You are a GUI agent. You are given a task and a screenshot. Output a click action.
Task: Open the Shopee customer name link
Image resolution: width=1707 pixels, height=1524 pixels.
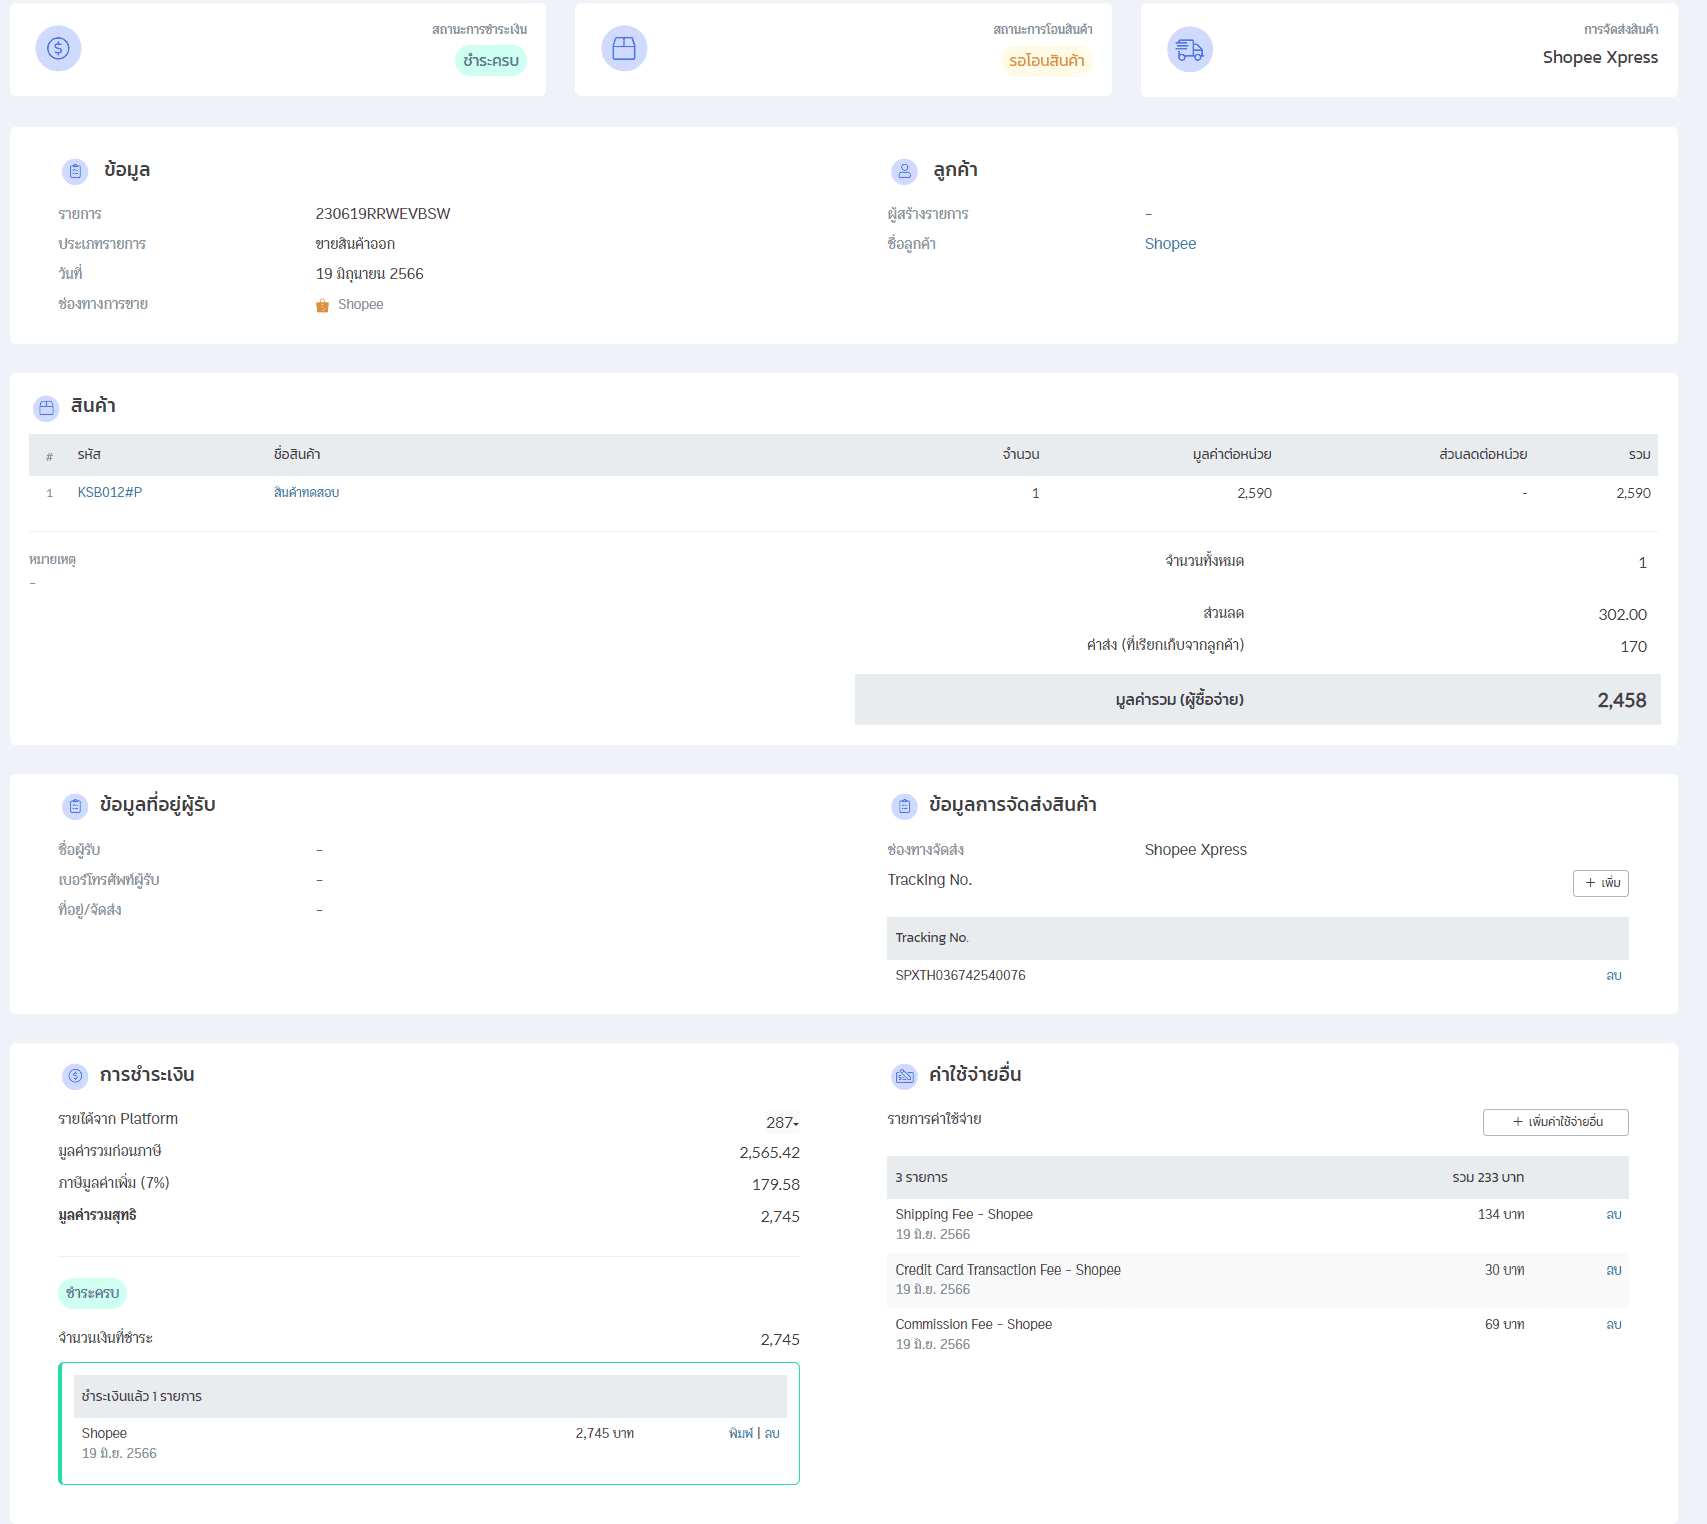pyautogui.click(x=1170, y=244)
